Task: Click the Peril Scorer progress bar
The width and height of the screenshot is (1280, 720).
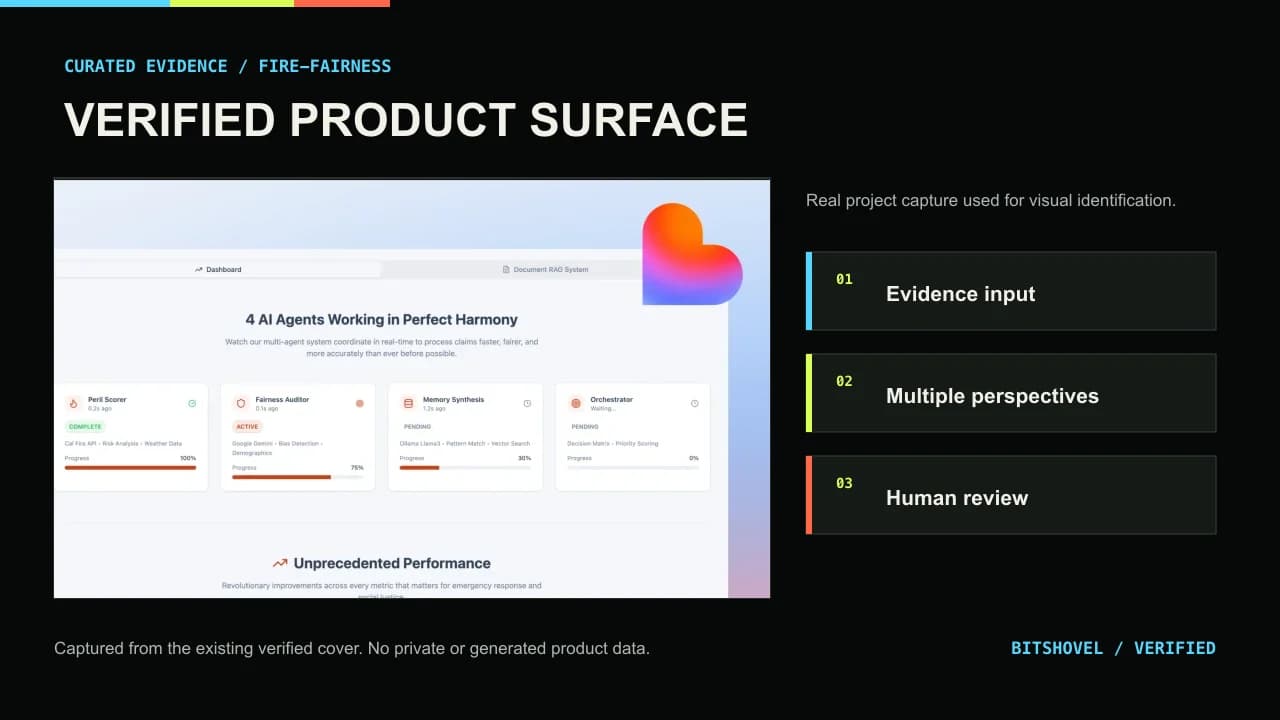Action: coord(130,467)
